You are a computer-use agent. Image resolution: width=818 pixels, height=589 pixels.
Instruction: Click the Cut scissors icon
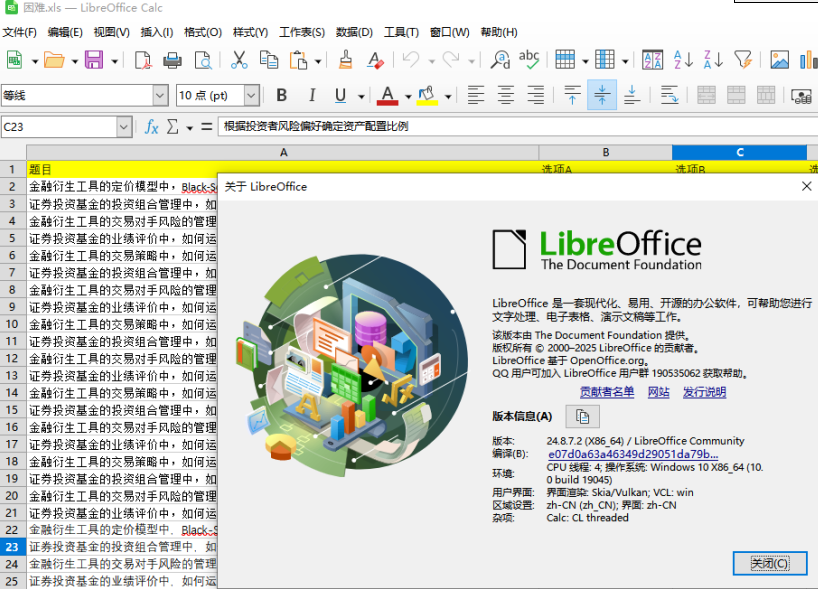click(239, 60)
